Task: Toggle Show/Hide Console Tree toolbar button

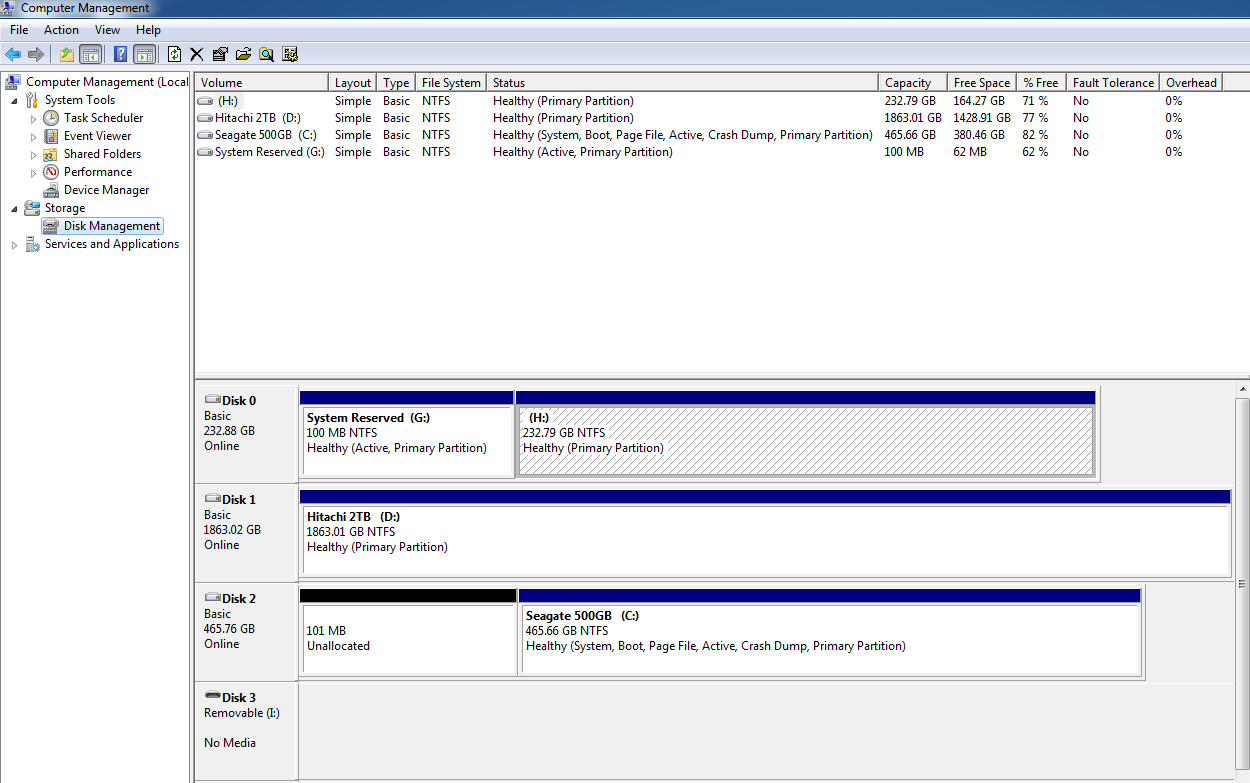Action: [x=90, y=54]
